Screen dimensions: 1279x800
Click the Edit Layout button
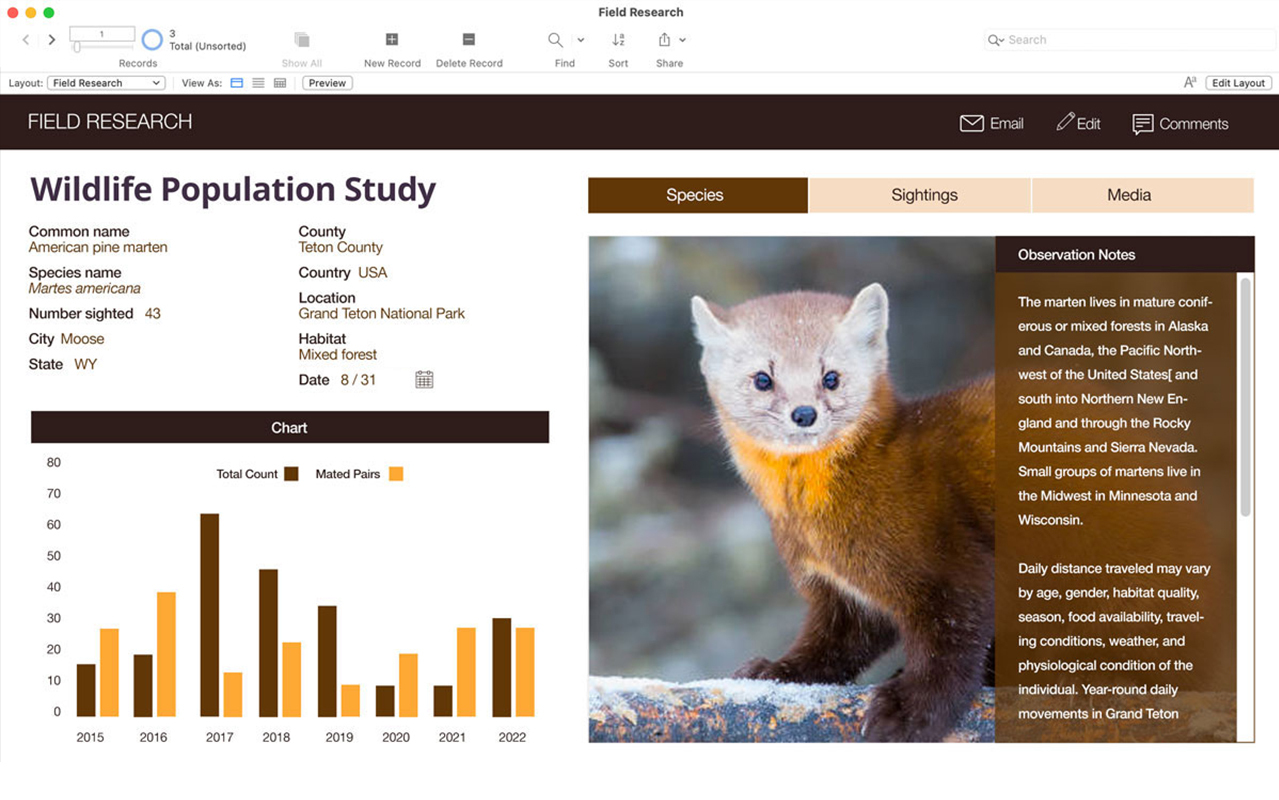1238,83
